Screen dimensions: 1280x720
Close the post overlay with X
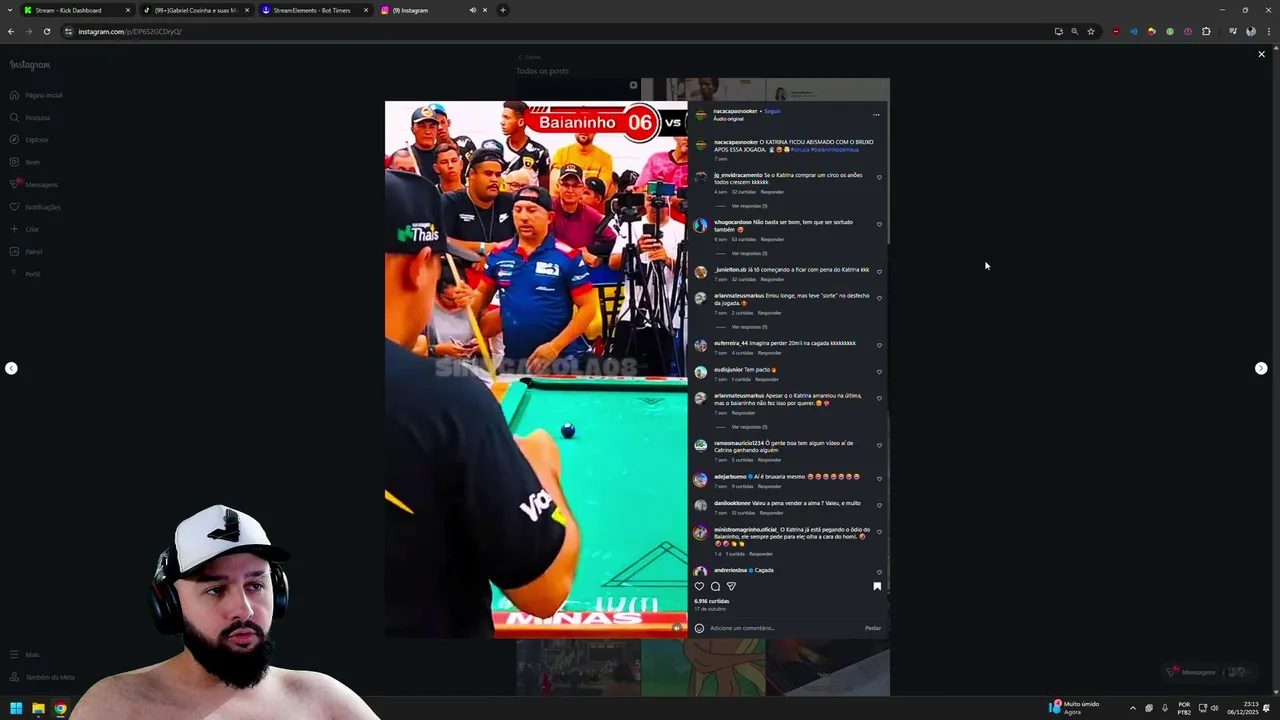[x=1261, y=54]
